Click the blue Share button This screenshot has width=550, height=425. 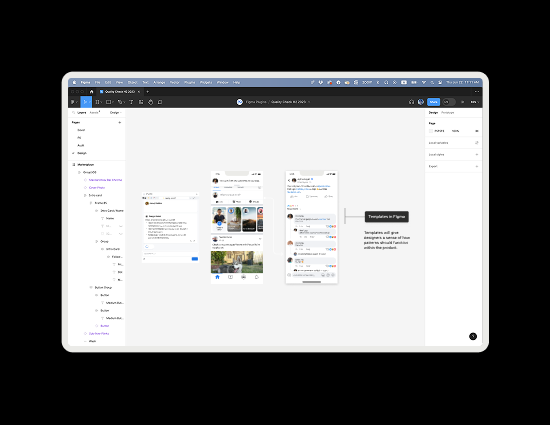(434, 102)
